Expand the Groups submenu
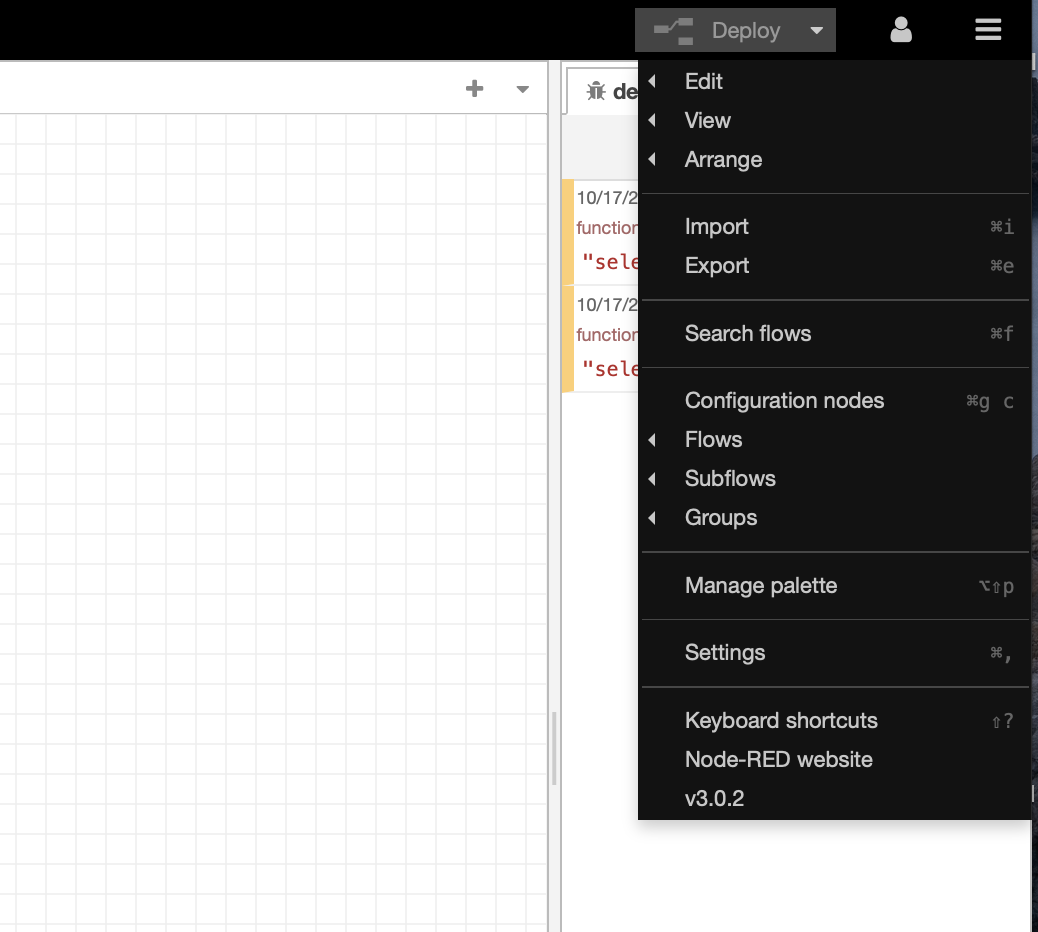The height and width of the screenshot is (932, 1038). coord(834,518)
